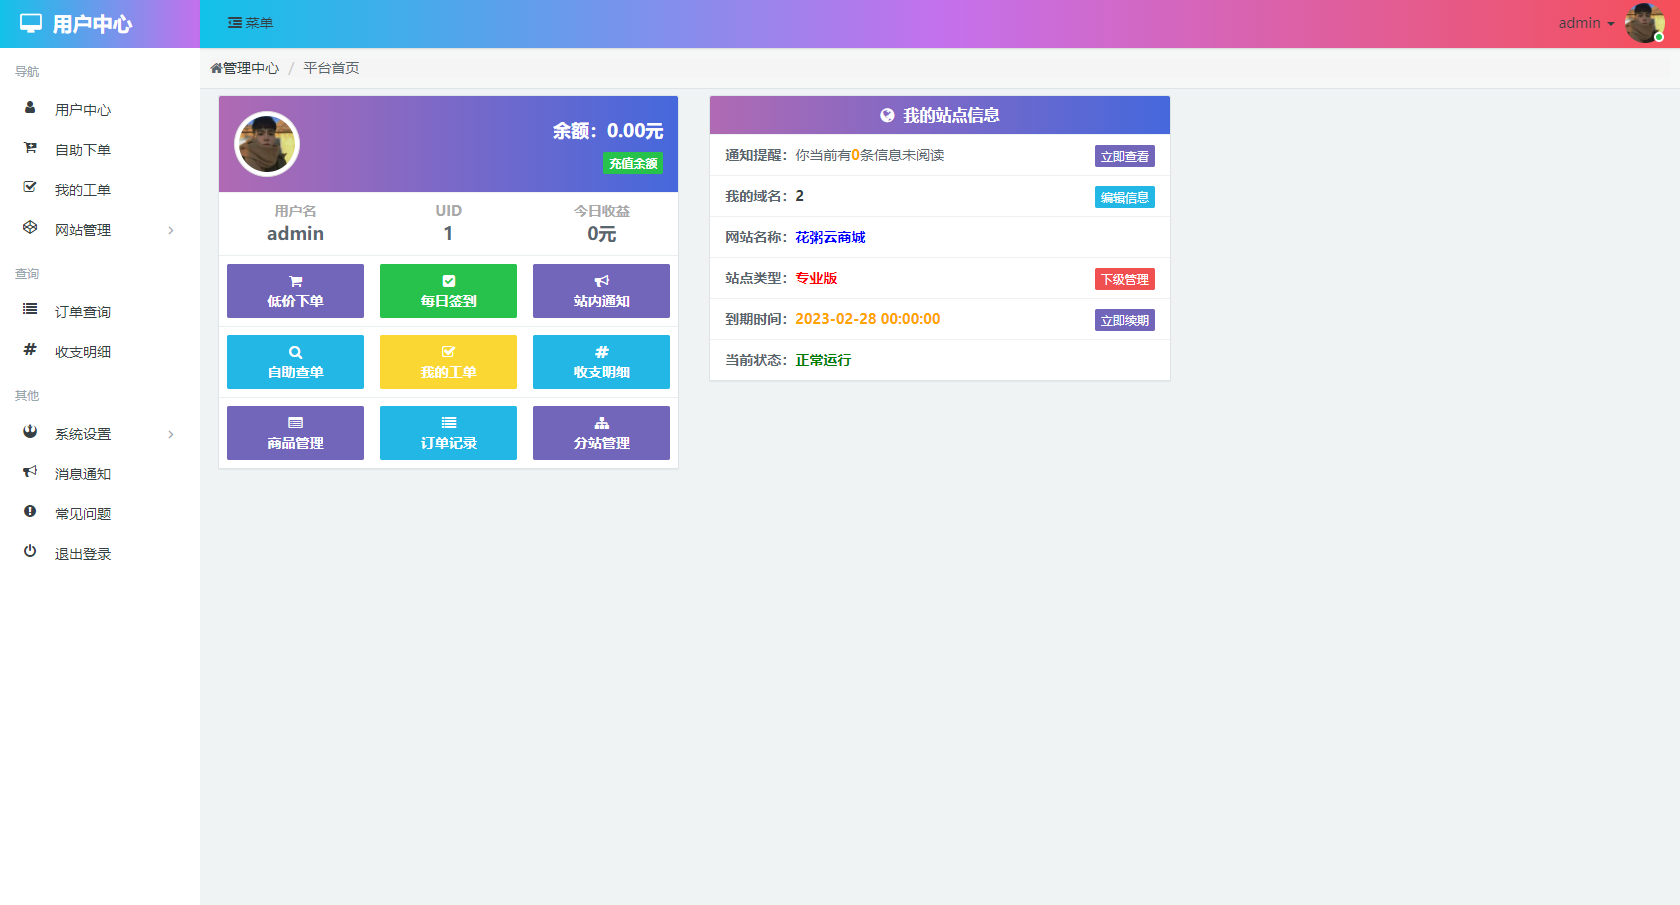
Task: Toggle the sidebar with the 菜单 button
Action: (x=250, y=23)
